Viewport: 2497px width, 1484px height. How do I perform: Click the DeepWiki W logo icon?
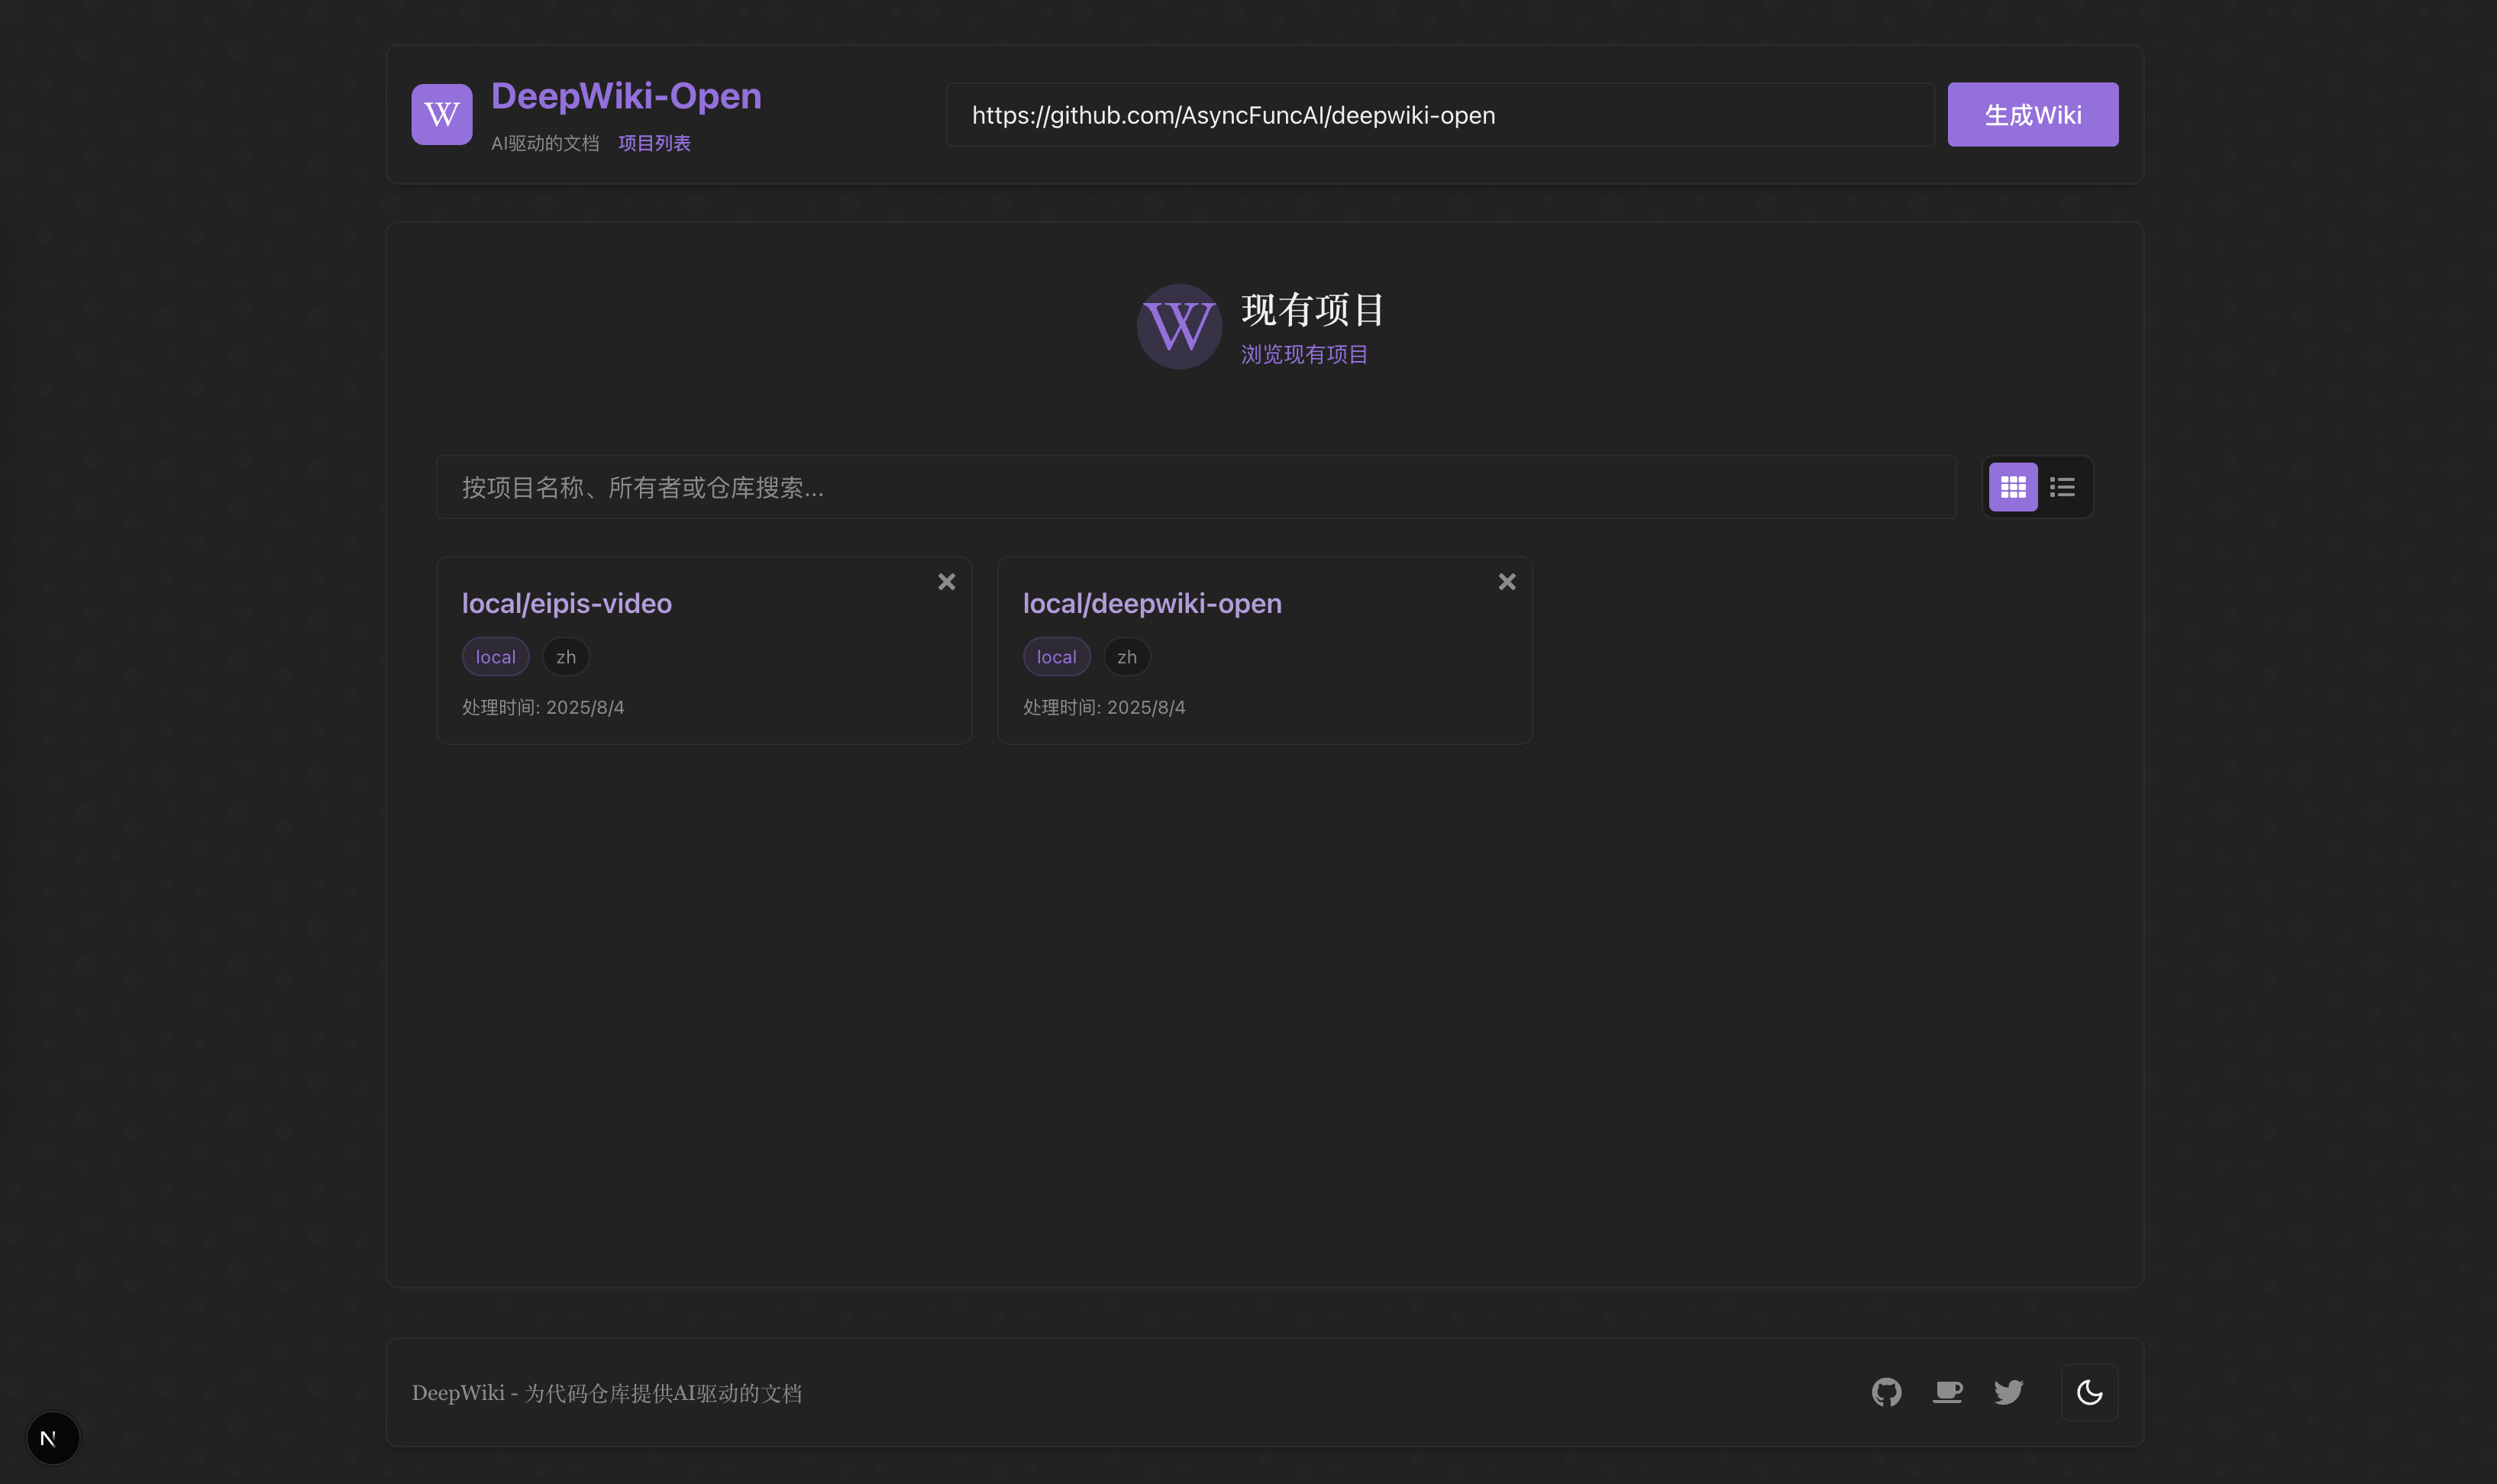441,114
